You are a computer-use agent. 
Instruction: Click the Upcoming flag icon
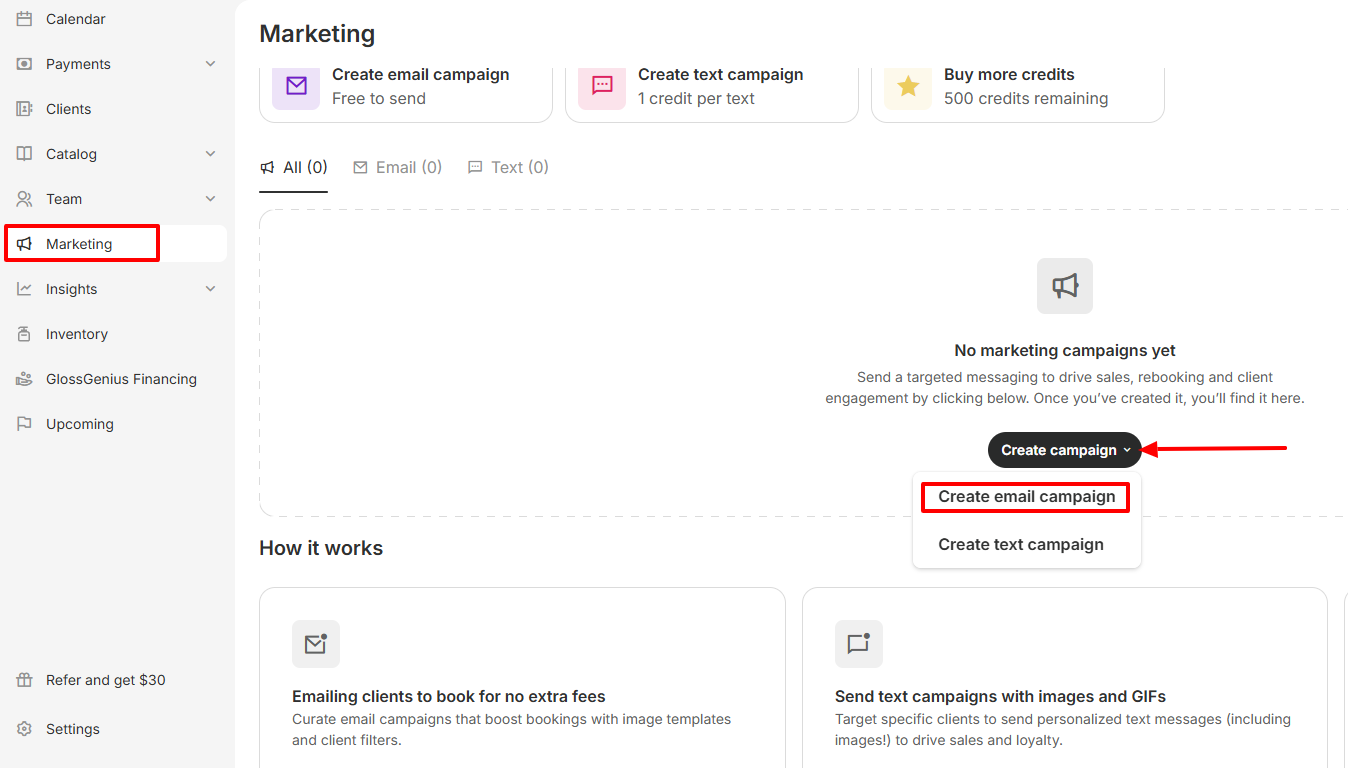click(x=25, y=424)
